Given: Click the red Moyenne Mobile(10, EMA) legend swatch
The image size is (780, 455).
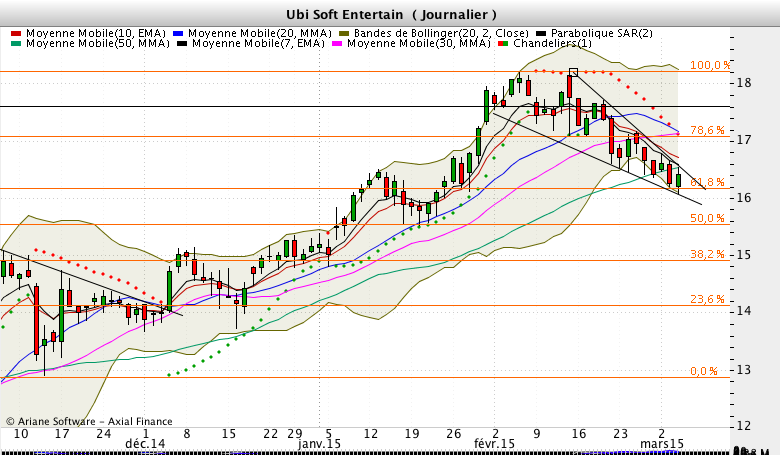Looking at the screenshot, I should tap(16, 34).
